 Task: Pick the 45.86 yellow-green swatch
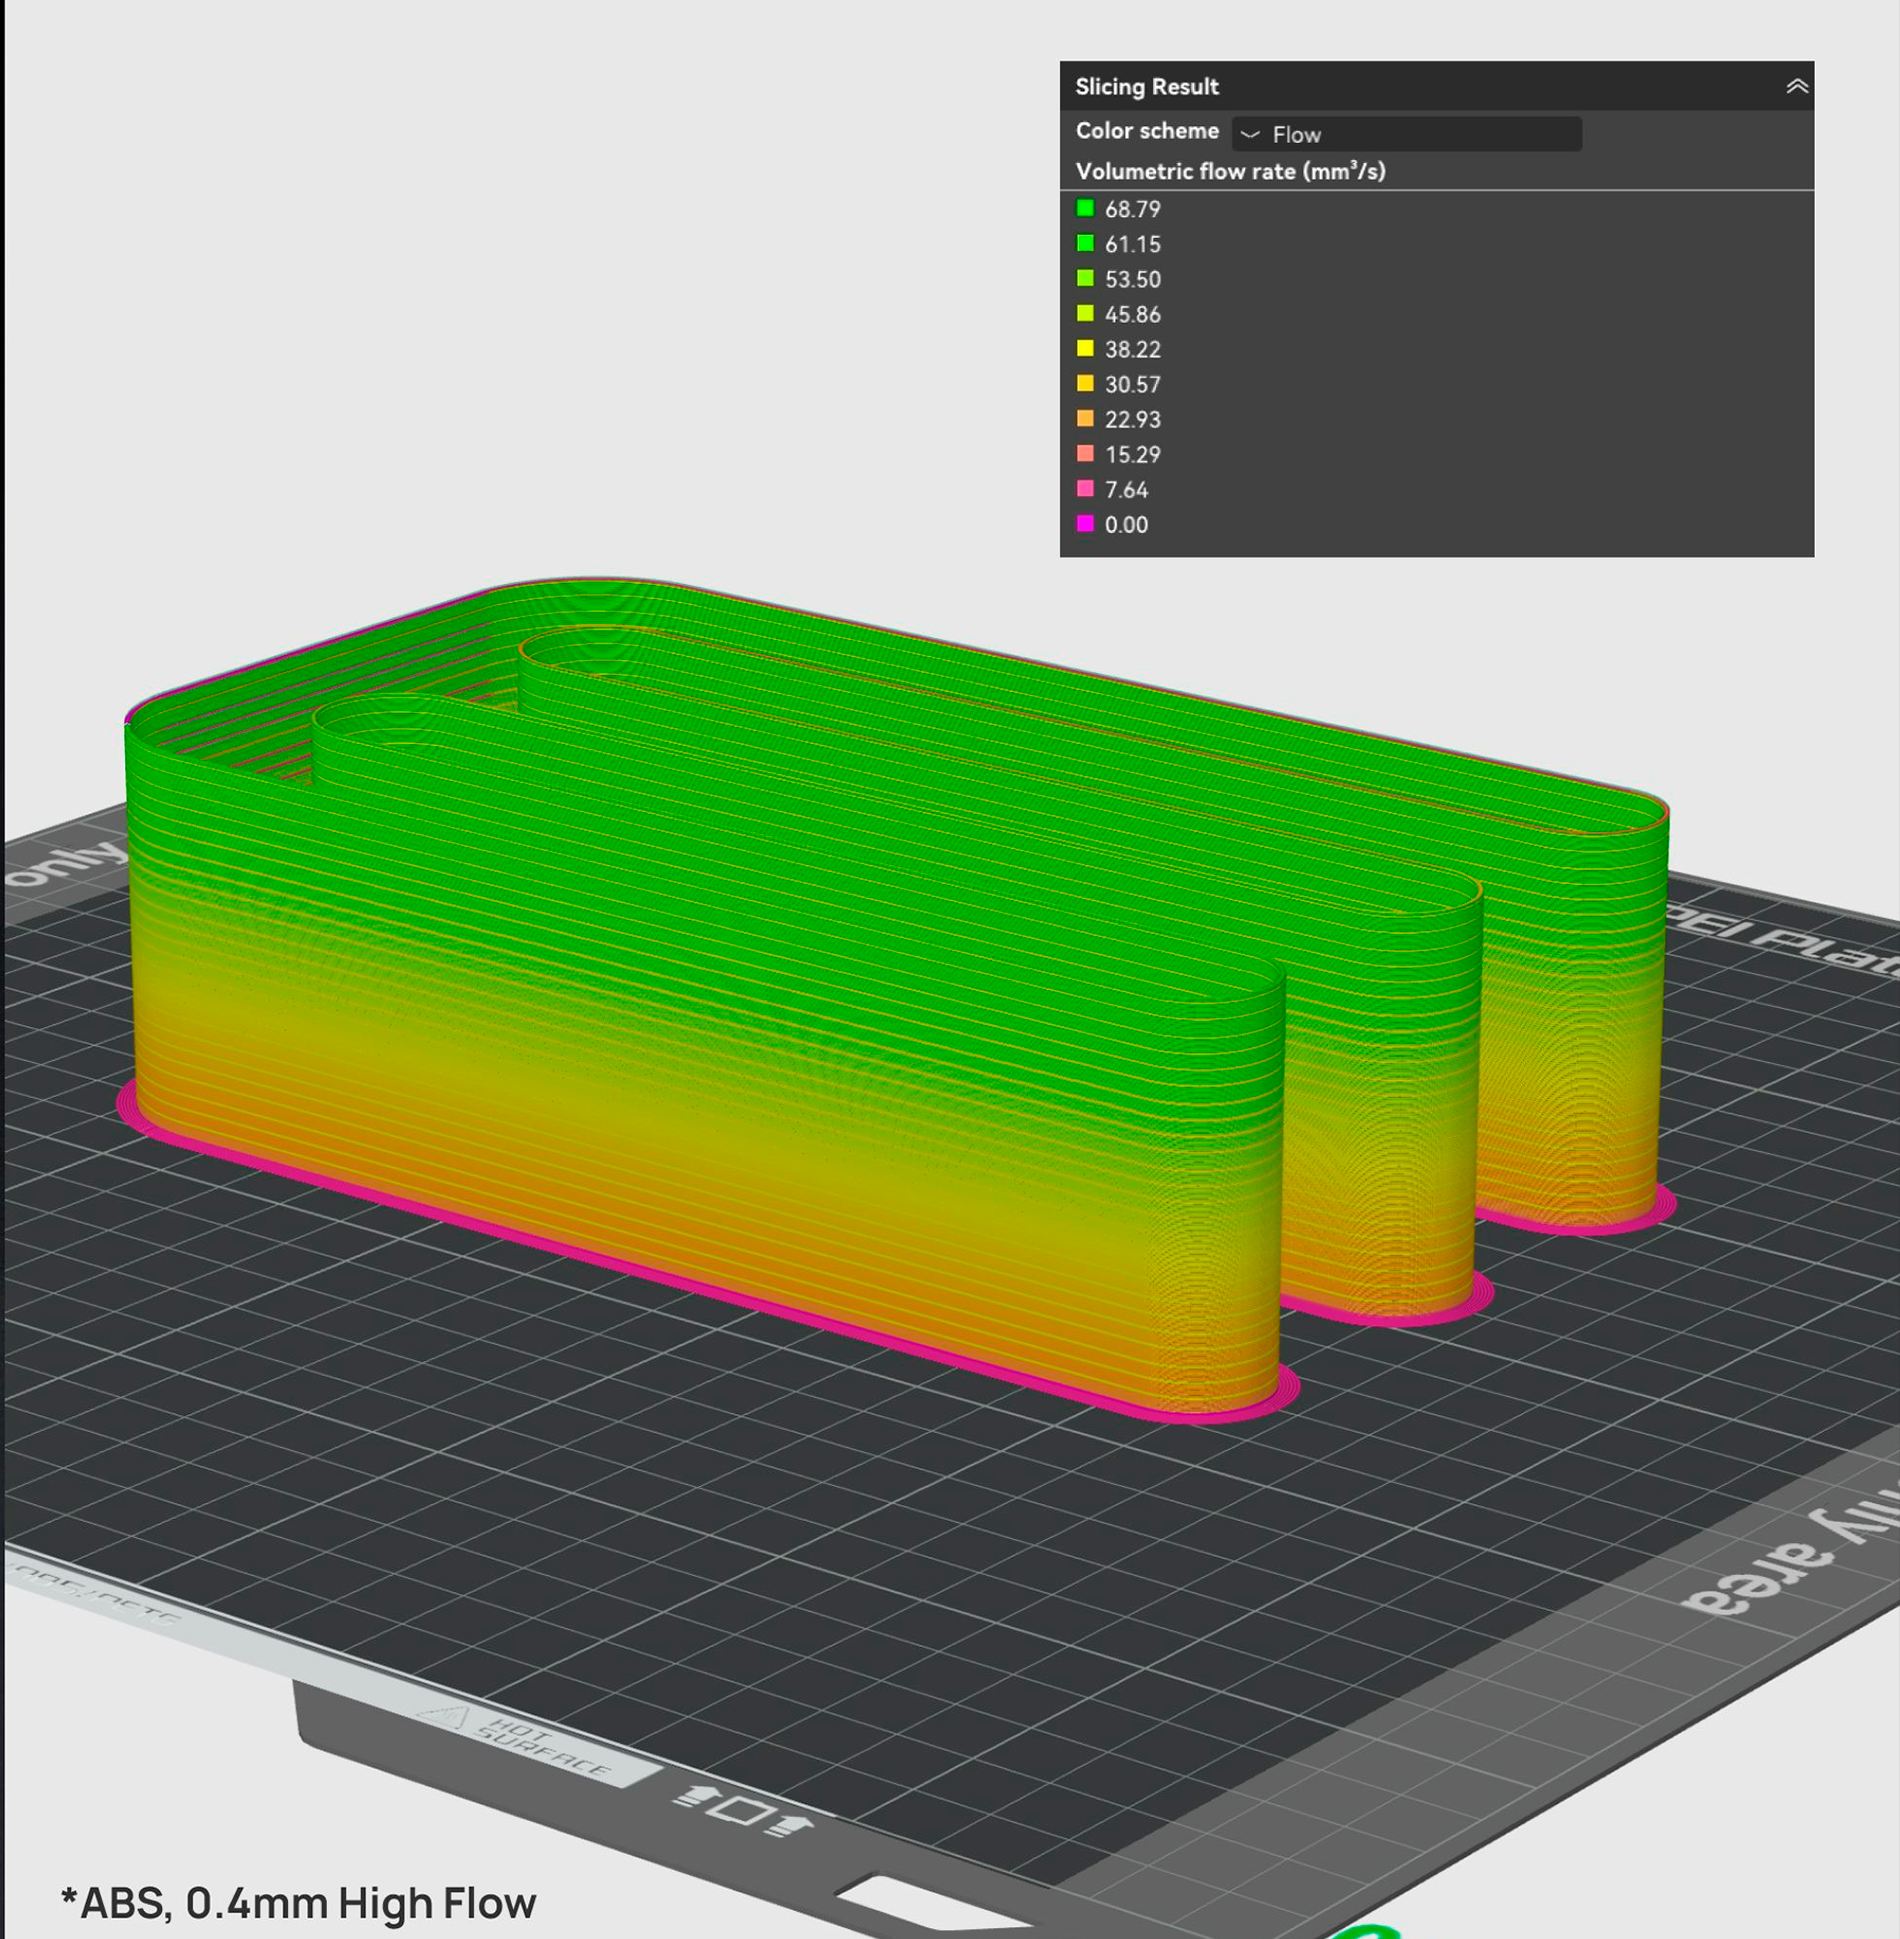tap(1085, 314)
